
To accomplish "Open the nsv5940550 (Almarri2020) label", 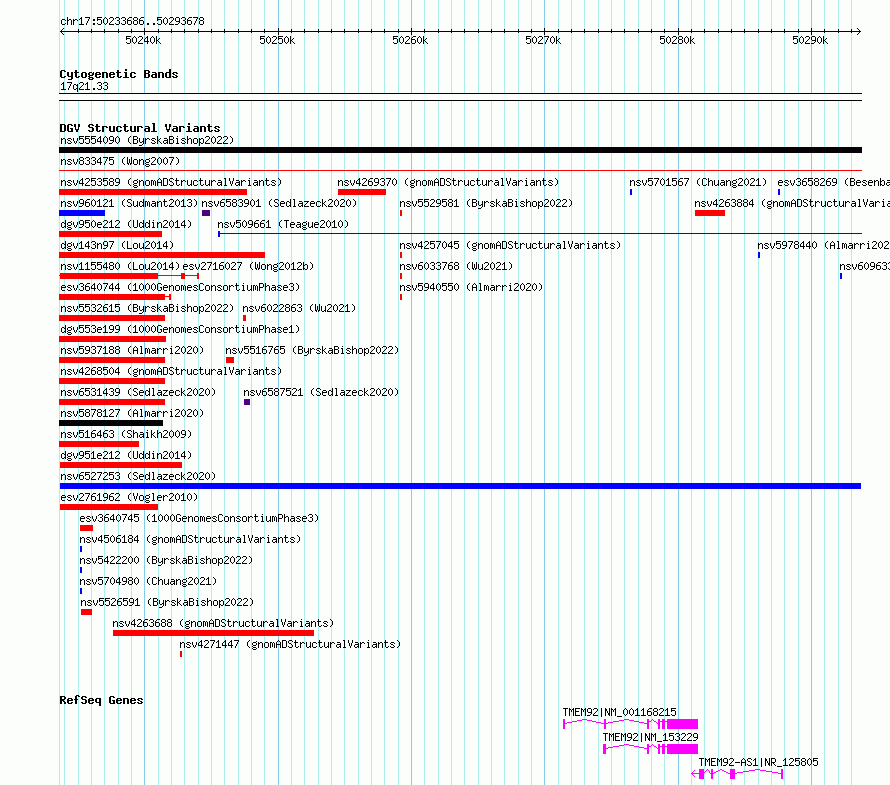I will [471, 287].
